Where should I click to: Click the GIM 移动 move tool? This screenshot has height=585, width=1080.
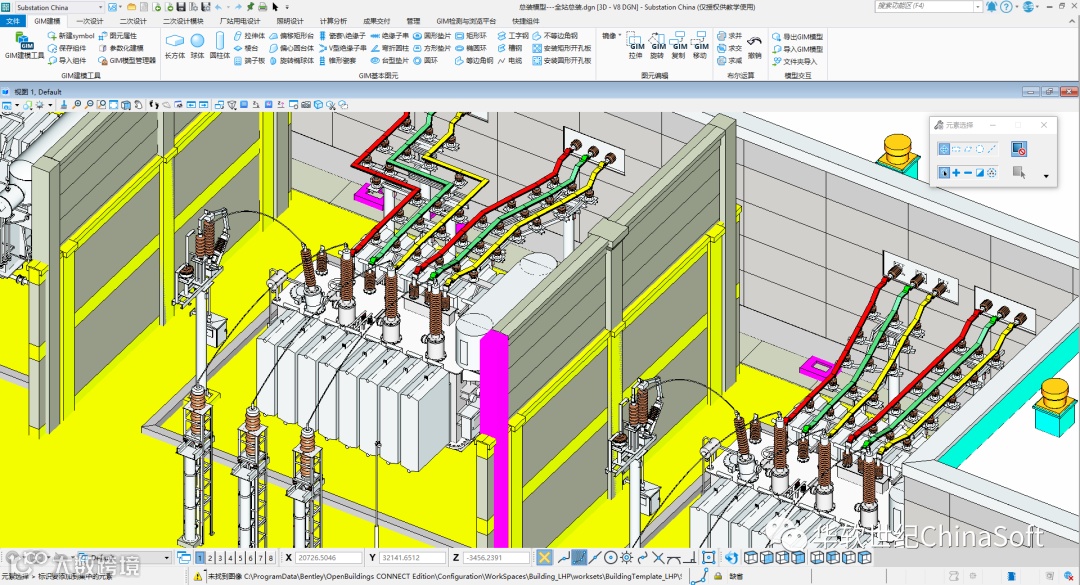tap(700, 45)
